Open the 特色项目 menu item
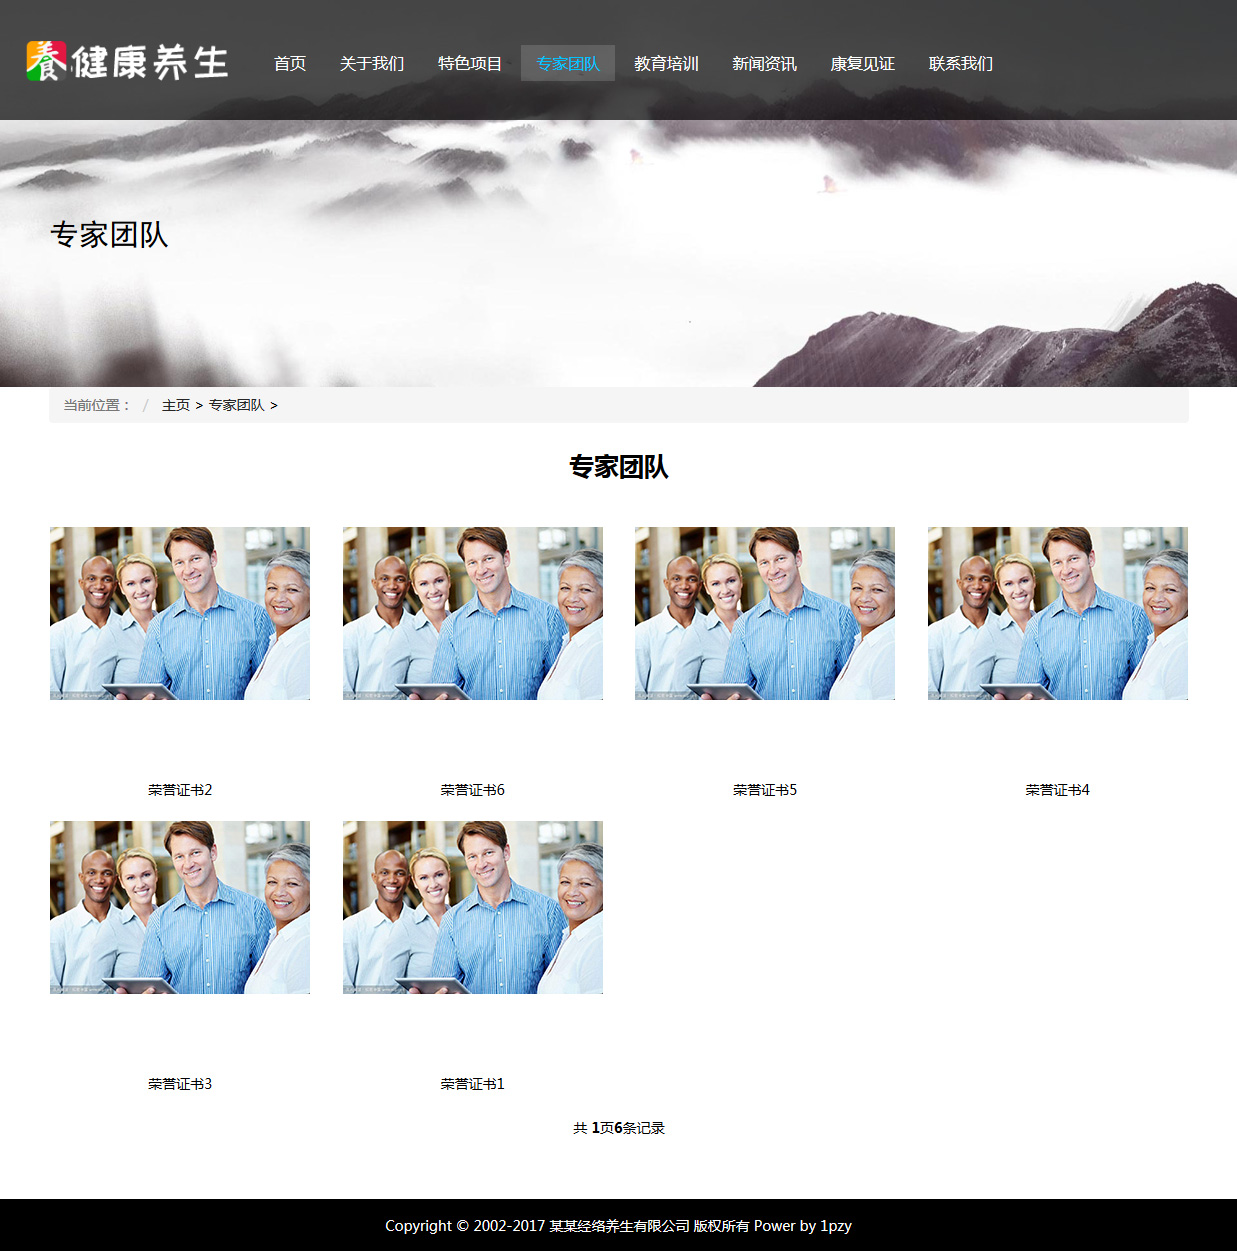 click(470, 63)
